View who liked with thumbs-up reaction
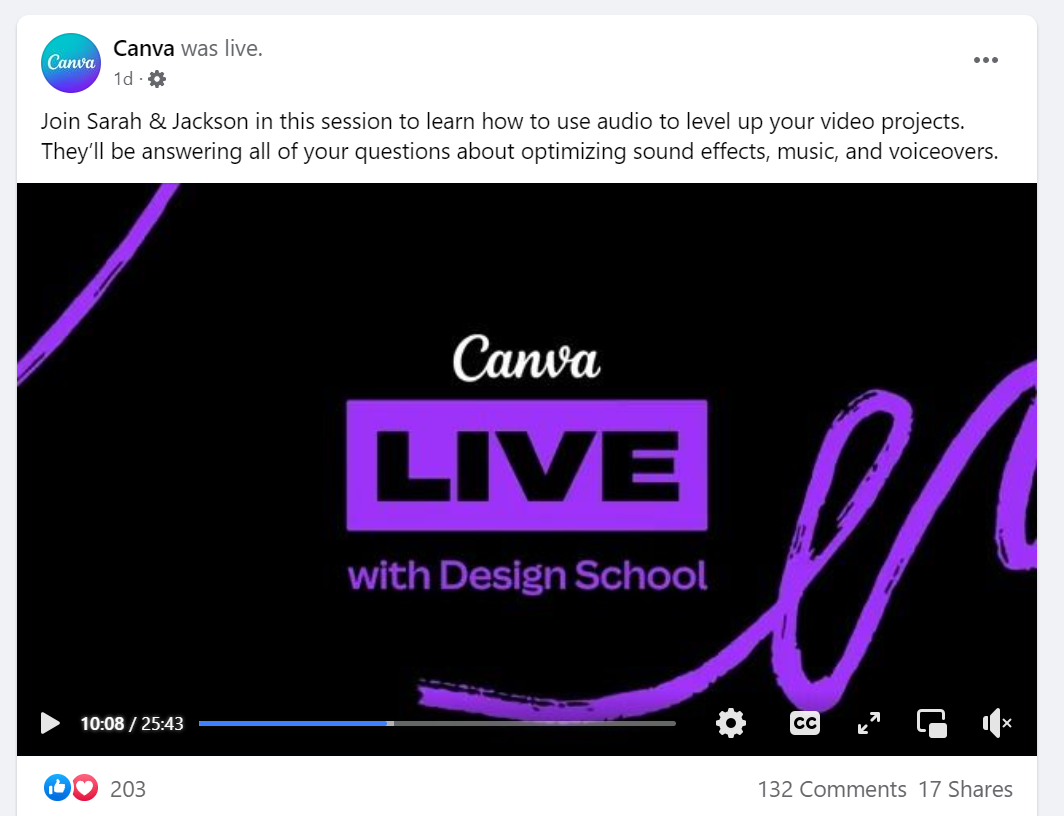 (x=57, y=788)
